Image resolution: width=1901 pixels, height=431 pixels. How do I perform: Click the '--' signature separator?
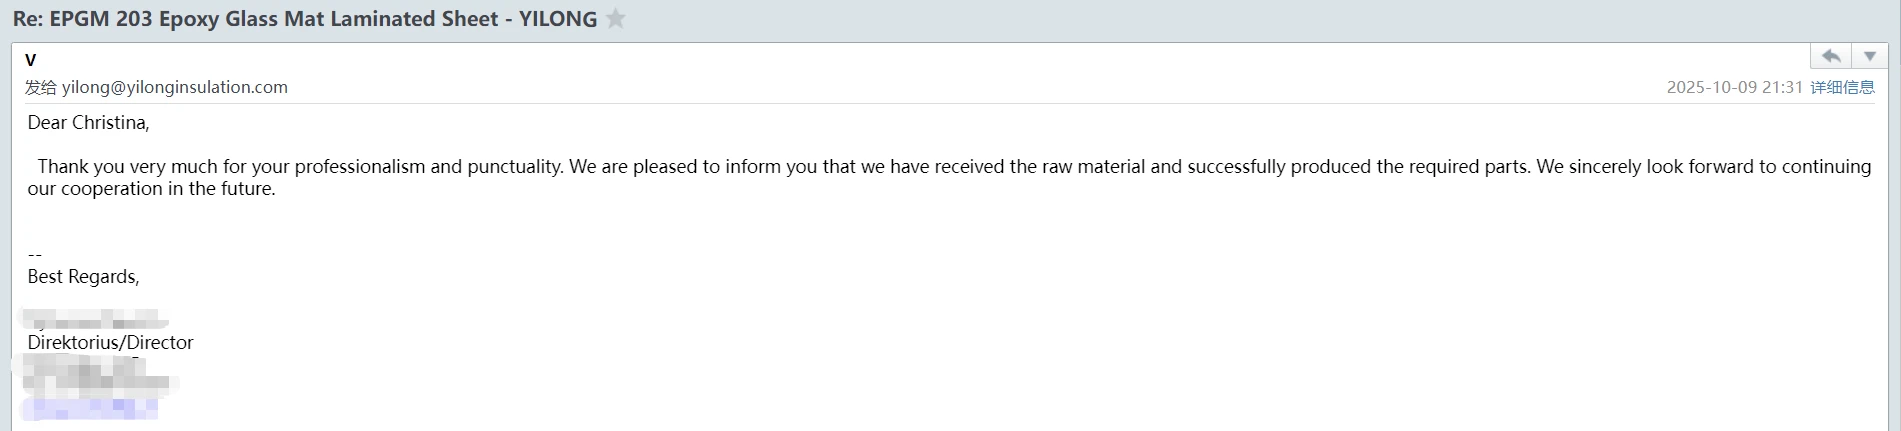pos(35,255)
